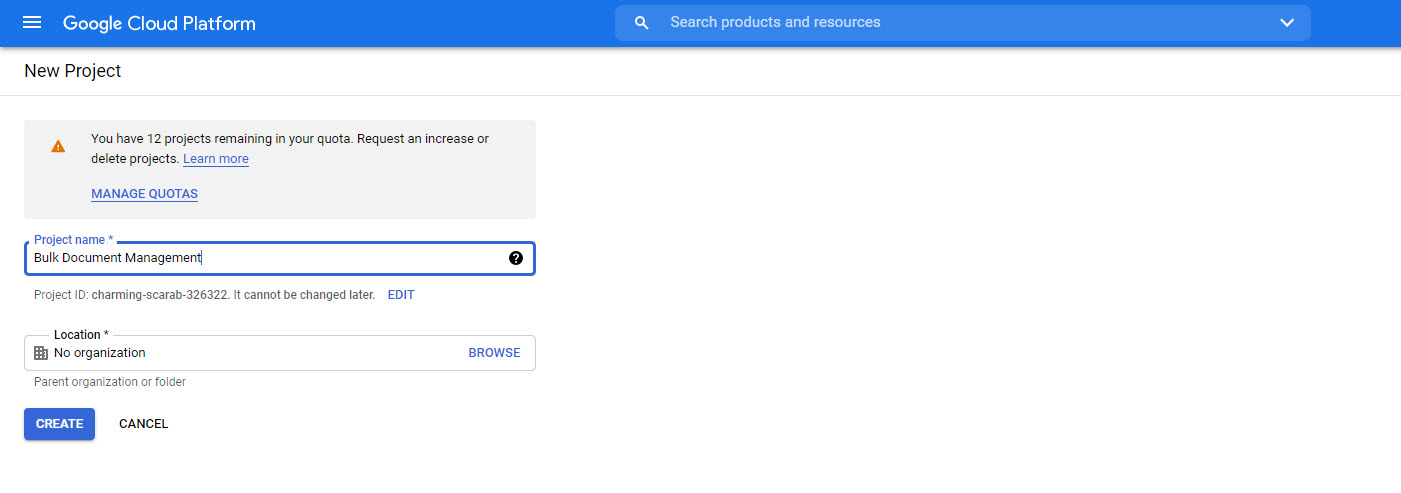Expand the search bar dropdown chevron
This screenshot has width=1401, height=493.
pyautogui.click(x=1286, y=23)
